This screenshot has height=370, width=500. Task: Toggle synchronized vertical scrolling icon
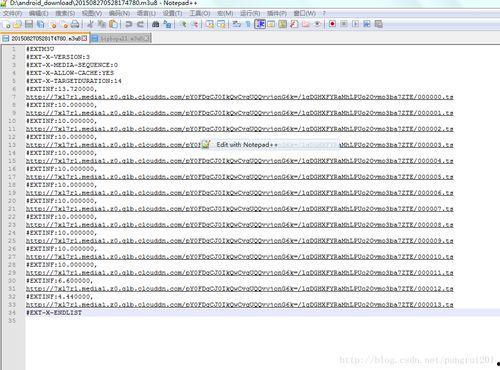(x=209, y=24)
